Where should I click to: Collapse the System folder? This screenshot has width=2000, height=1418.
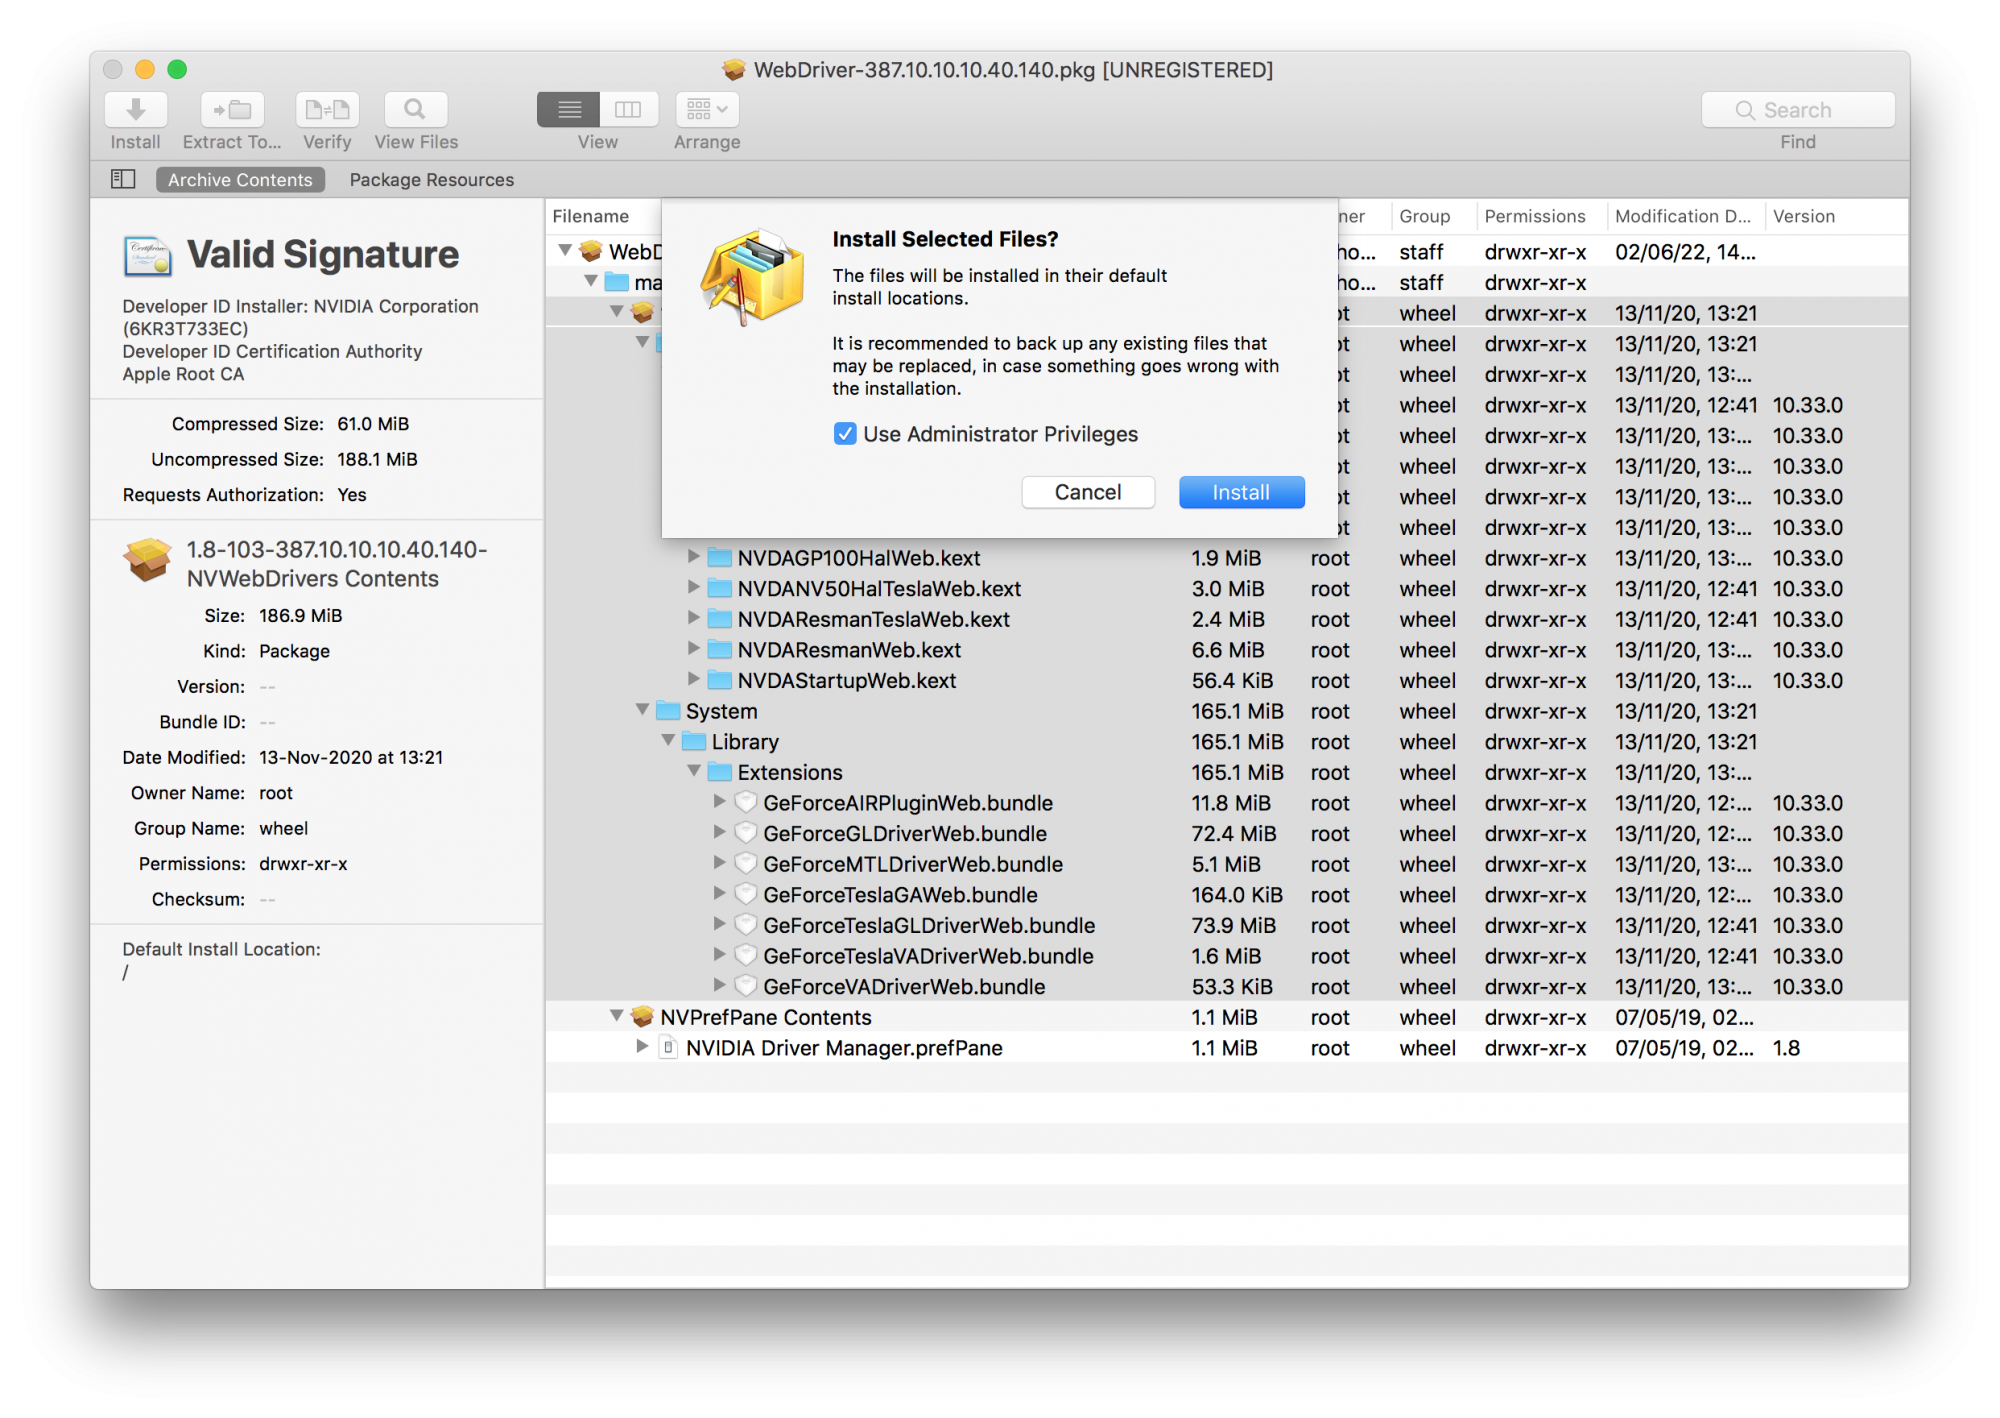643,710
